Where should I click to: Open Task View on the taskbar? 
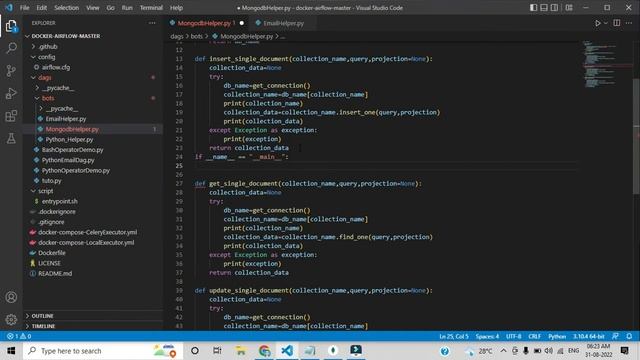click(217, 351)
